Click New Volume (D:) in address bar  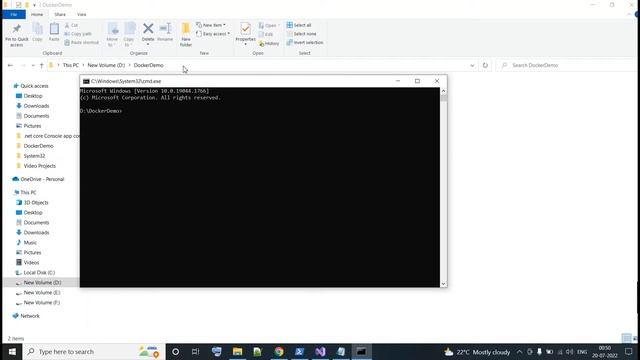(106, 65)
